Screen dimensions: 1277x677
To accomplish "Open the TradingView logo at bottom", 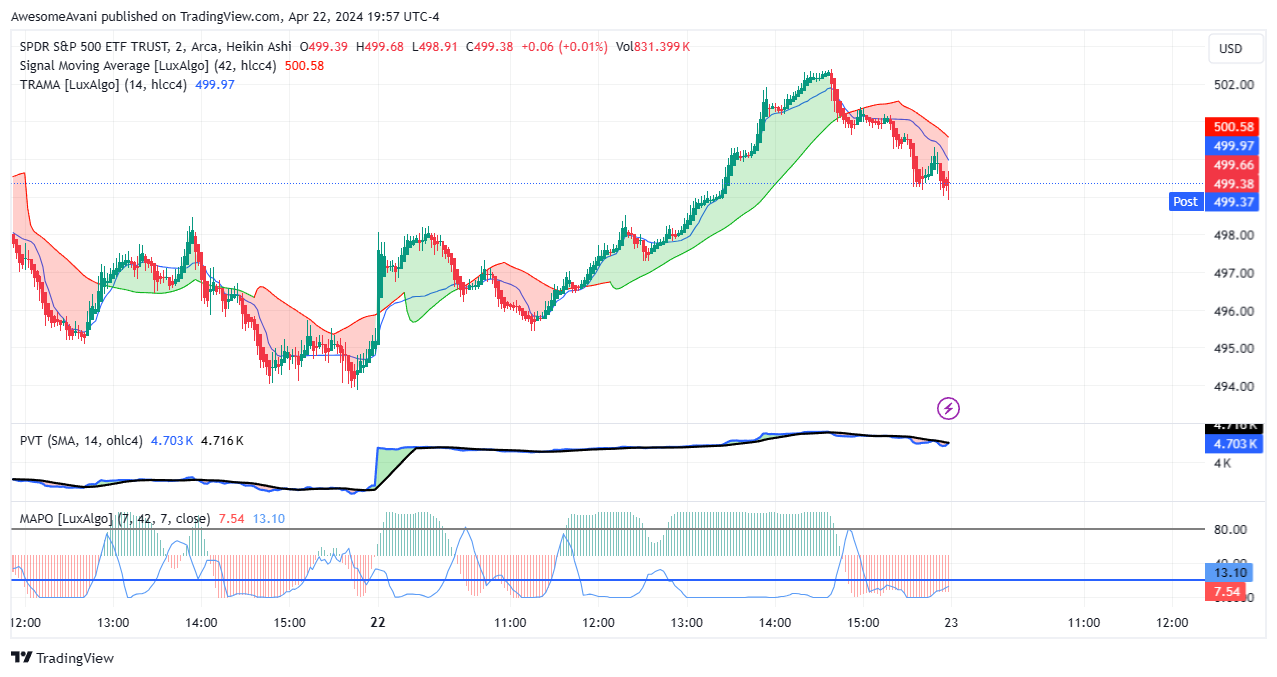I will [x=62, y=658].
